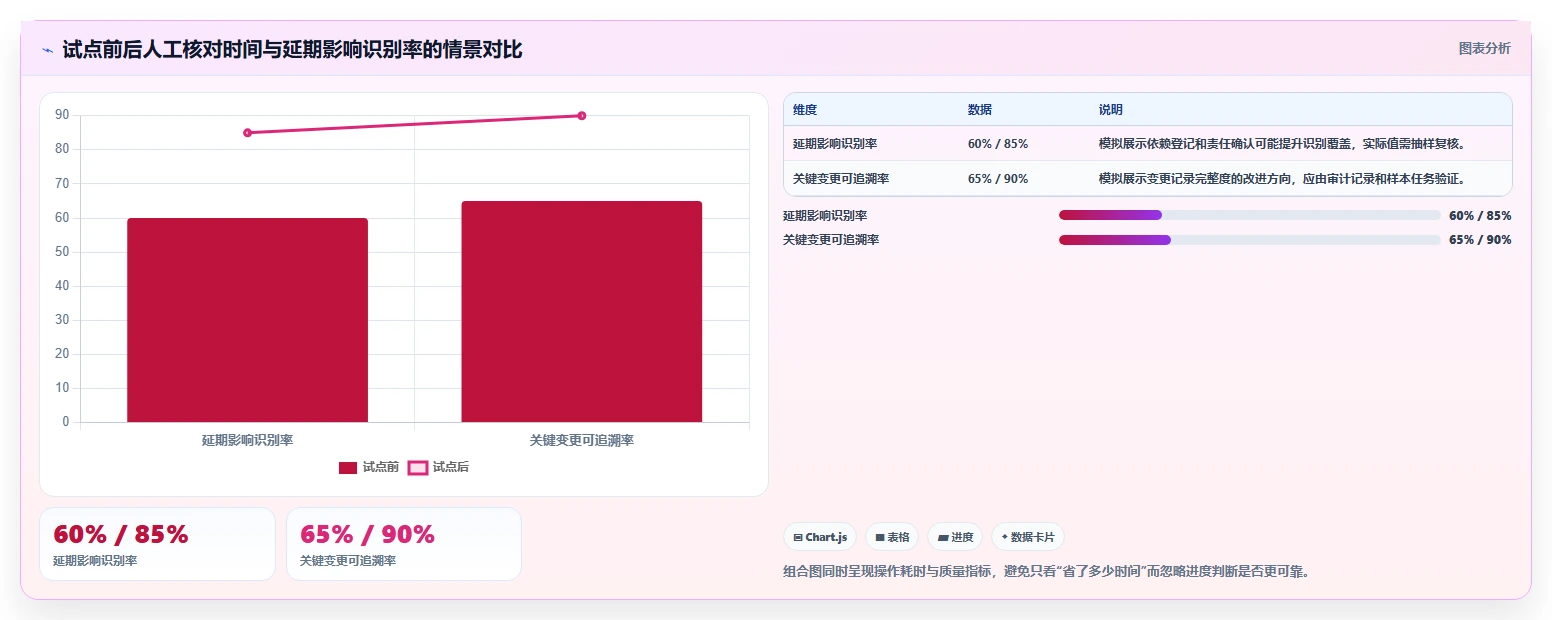The height and width of the screenshot is (620, 1552).
Task: Click the lightning icon beside the title
Action: coord(47,50)
